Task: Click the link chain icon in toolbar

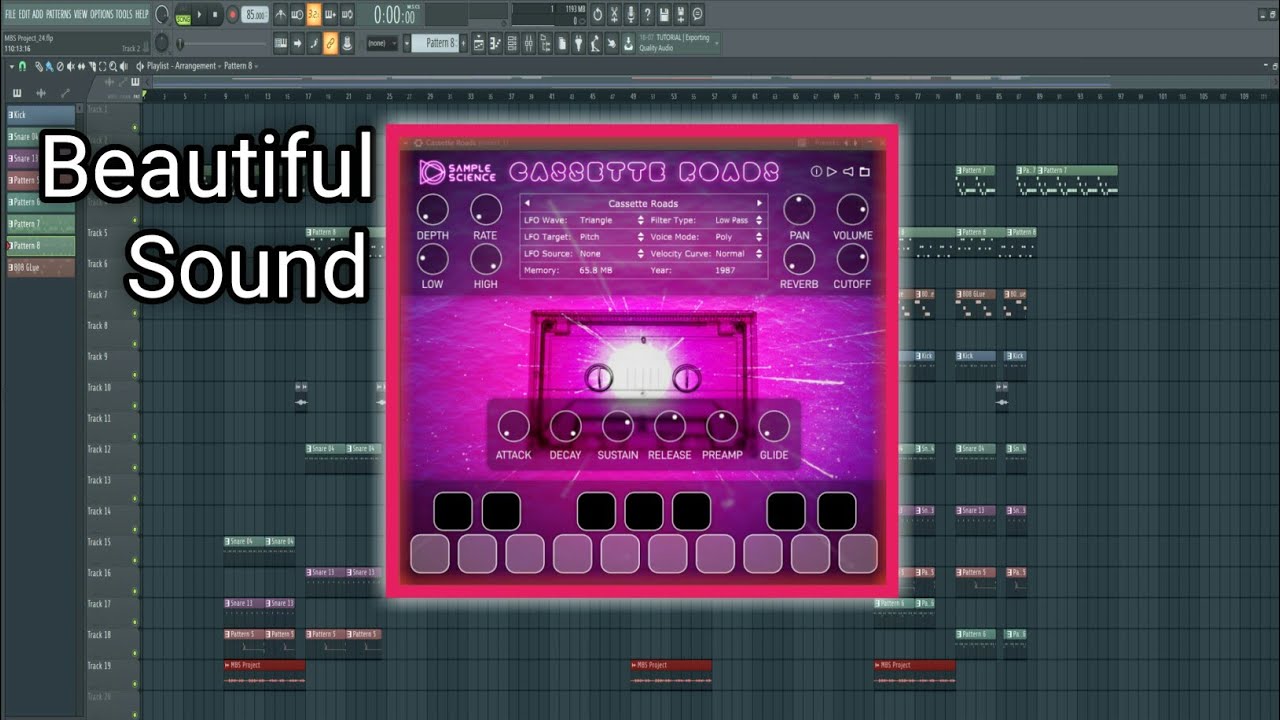Action: click(330, 43)
